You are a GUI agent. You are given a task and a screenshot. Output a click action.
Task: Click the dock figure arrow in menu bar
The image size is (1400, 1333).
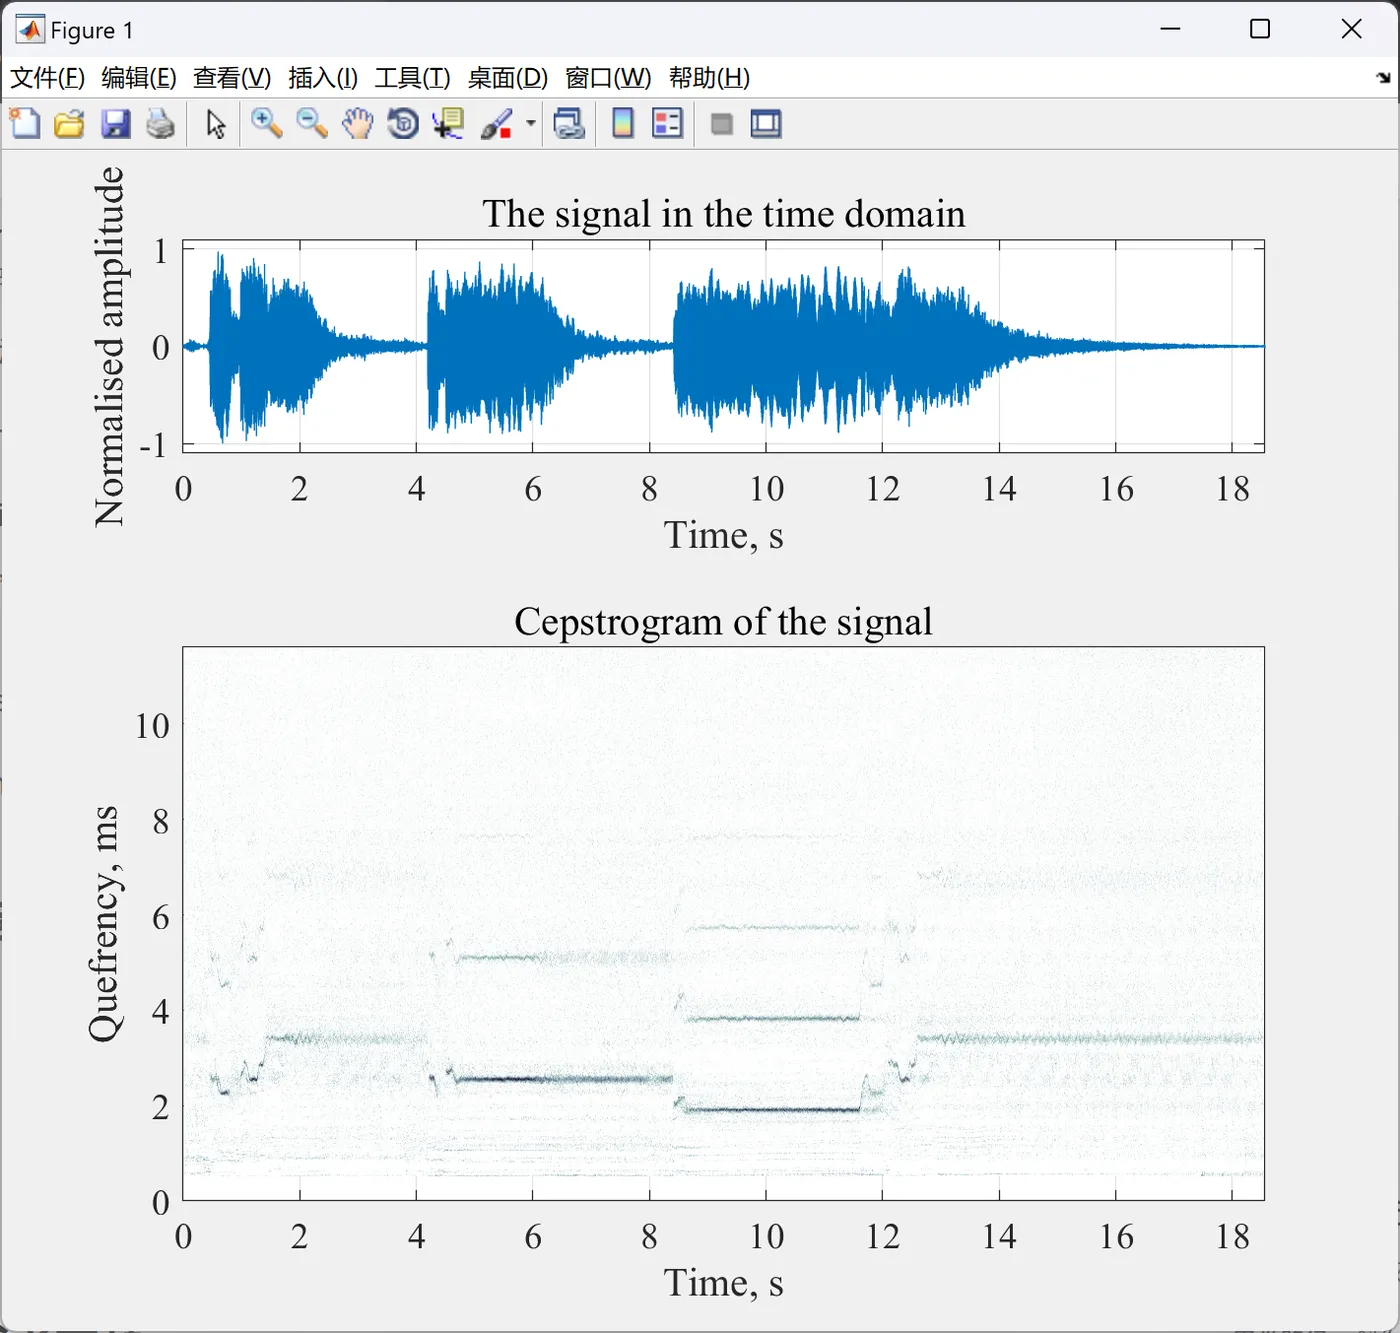coord(1383,78)
